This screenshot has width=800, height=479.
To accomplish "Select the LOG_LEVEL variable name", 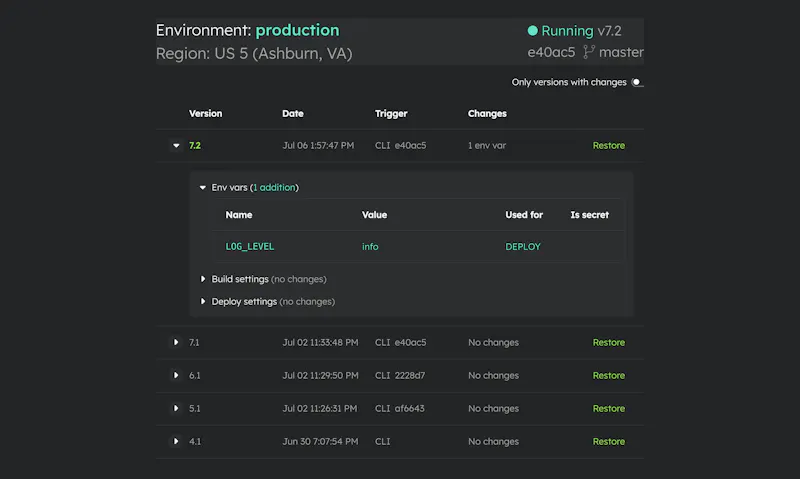I will (249, 246).
